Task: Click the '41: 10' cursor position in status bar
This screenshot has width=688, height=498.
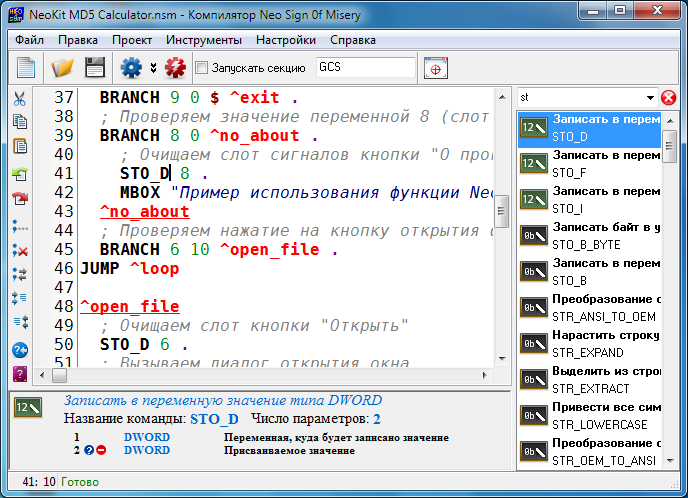Action: tap(39, 482)
